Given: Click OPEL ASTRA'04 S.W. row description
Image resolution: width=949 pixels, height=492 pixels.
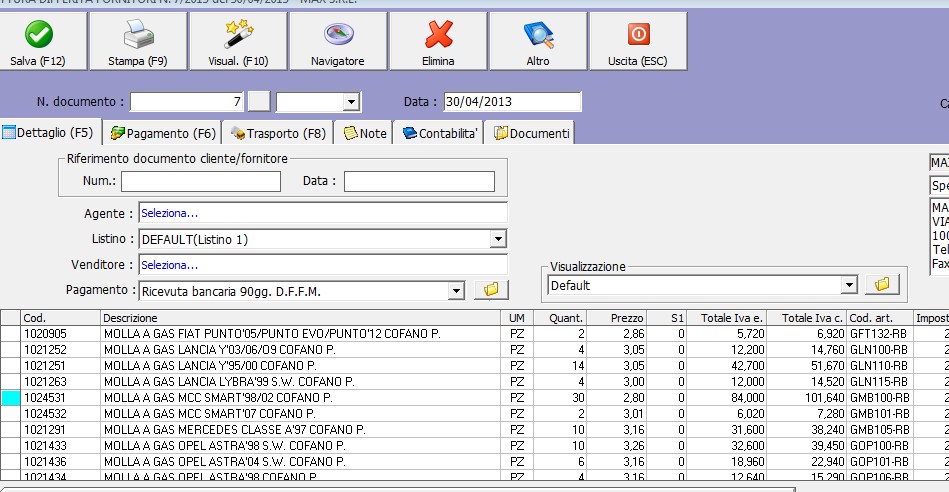Looking at the screenshot, I should pyautogui.click(x=225, y=462).
